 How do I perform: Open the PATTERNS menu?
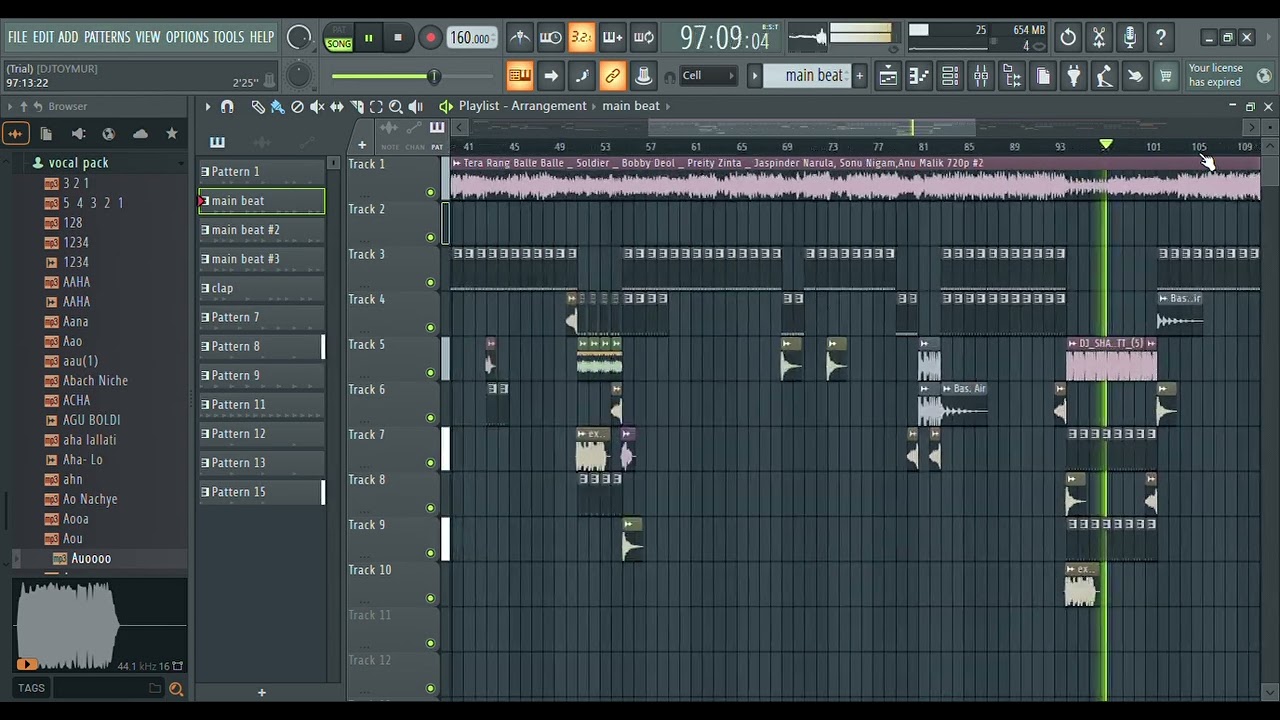click(107, 37)
